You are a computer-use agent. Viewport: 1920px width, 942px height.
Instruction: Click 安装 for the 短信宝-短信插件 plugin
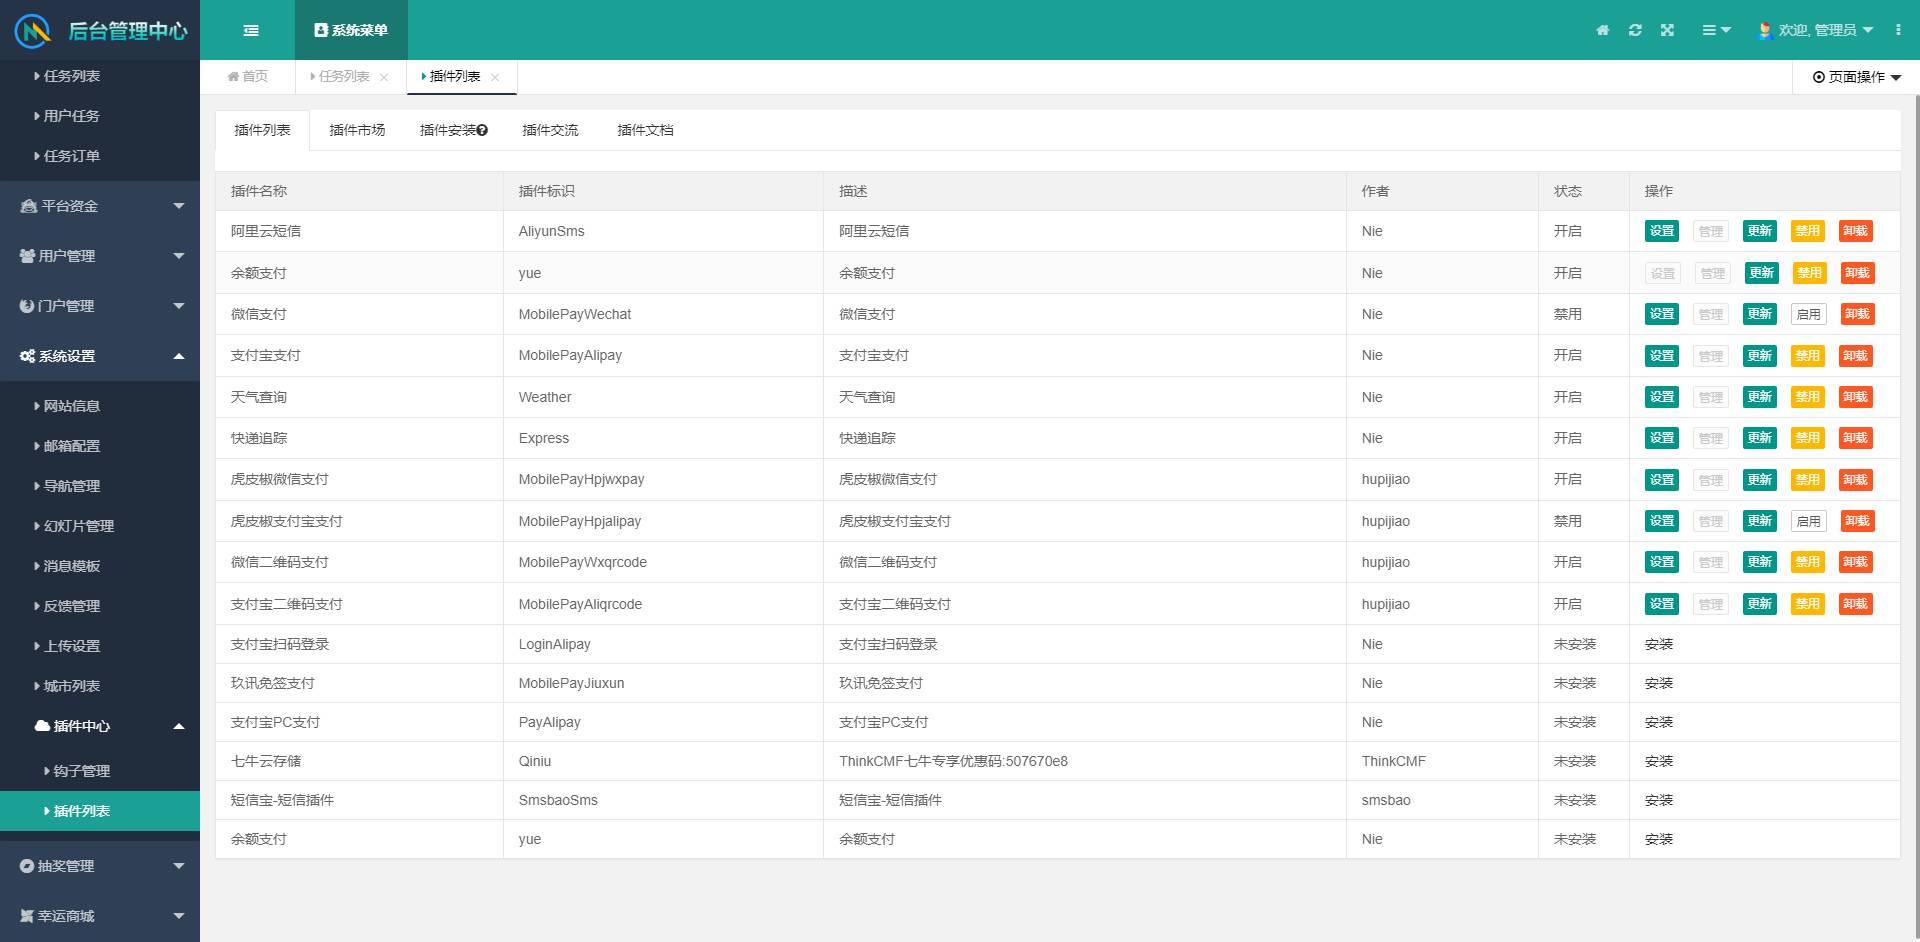click(x=1658, y=800)
